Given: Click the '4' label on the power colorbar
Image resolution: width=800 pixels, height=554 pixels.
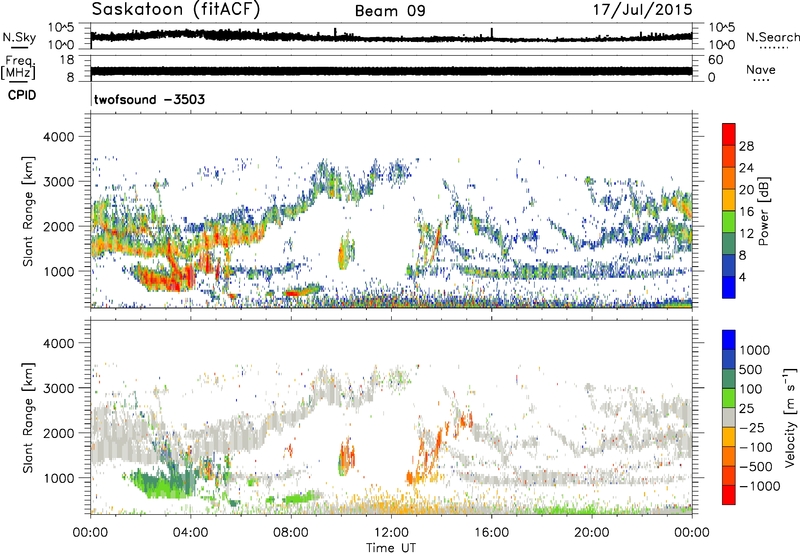Looking at the screenshot, I should (x=742, y=277).
